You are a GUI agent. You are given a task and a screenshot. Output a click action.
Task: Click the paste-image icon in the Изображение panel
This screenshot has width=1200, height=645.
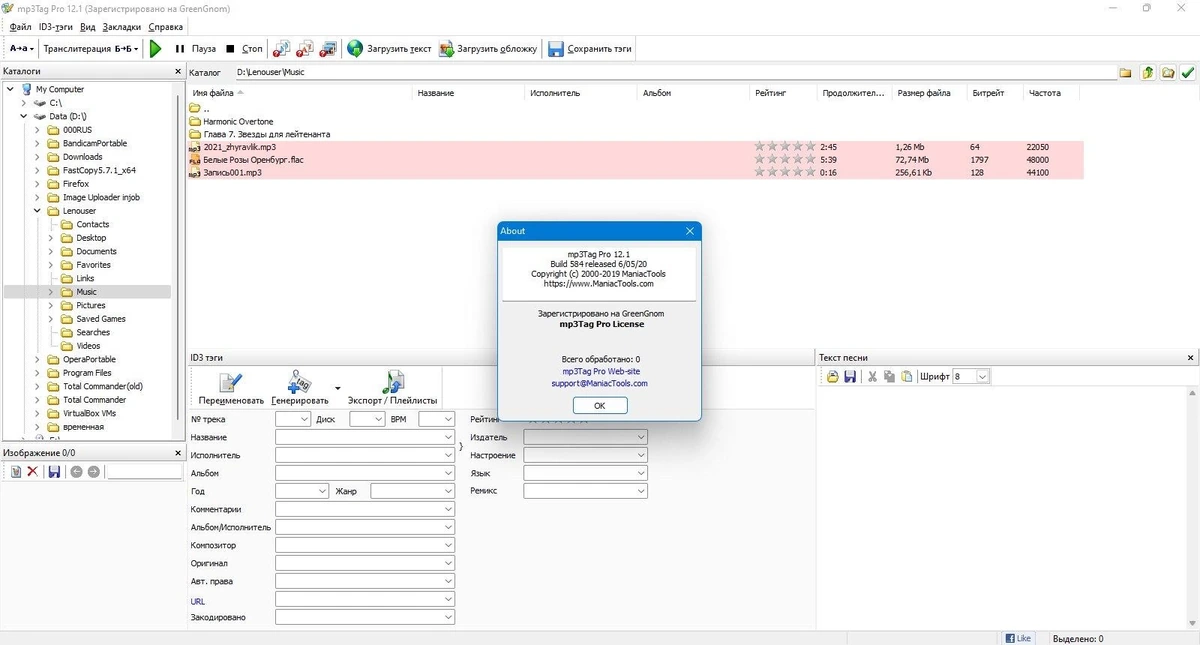coord(16,472)
